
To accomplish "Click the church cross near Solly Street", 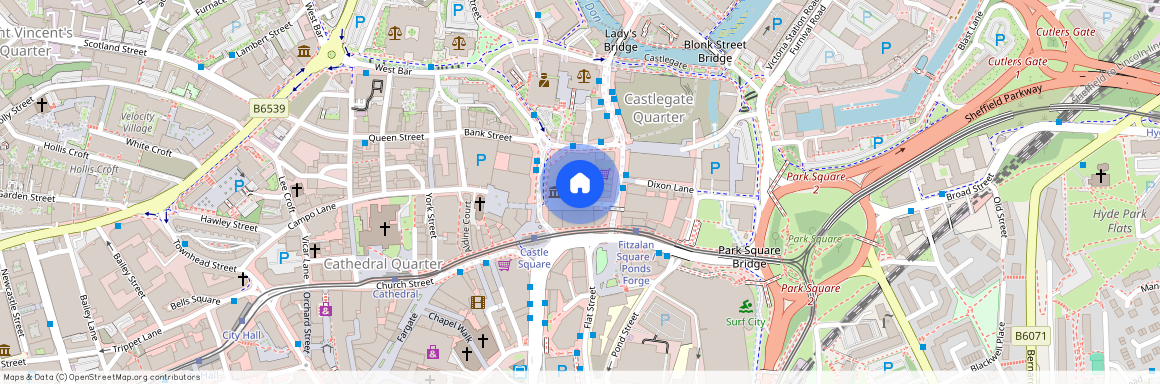I will point(42,105).
